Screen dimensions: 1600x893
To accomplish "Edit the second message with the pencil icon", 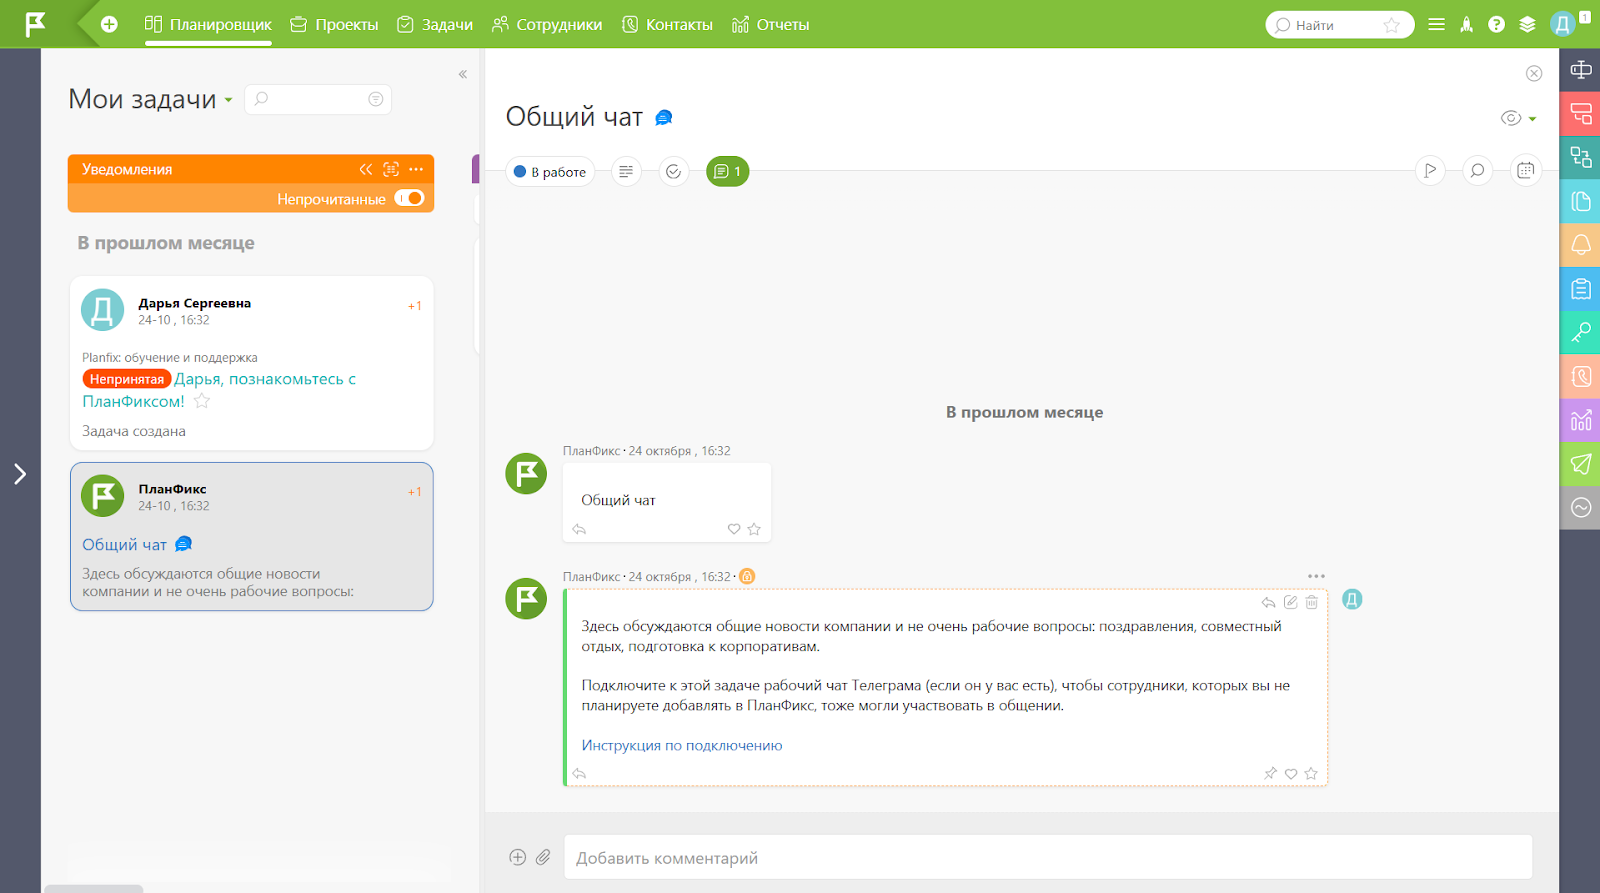I will pyautogui.click(x=1291, y=602).
